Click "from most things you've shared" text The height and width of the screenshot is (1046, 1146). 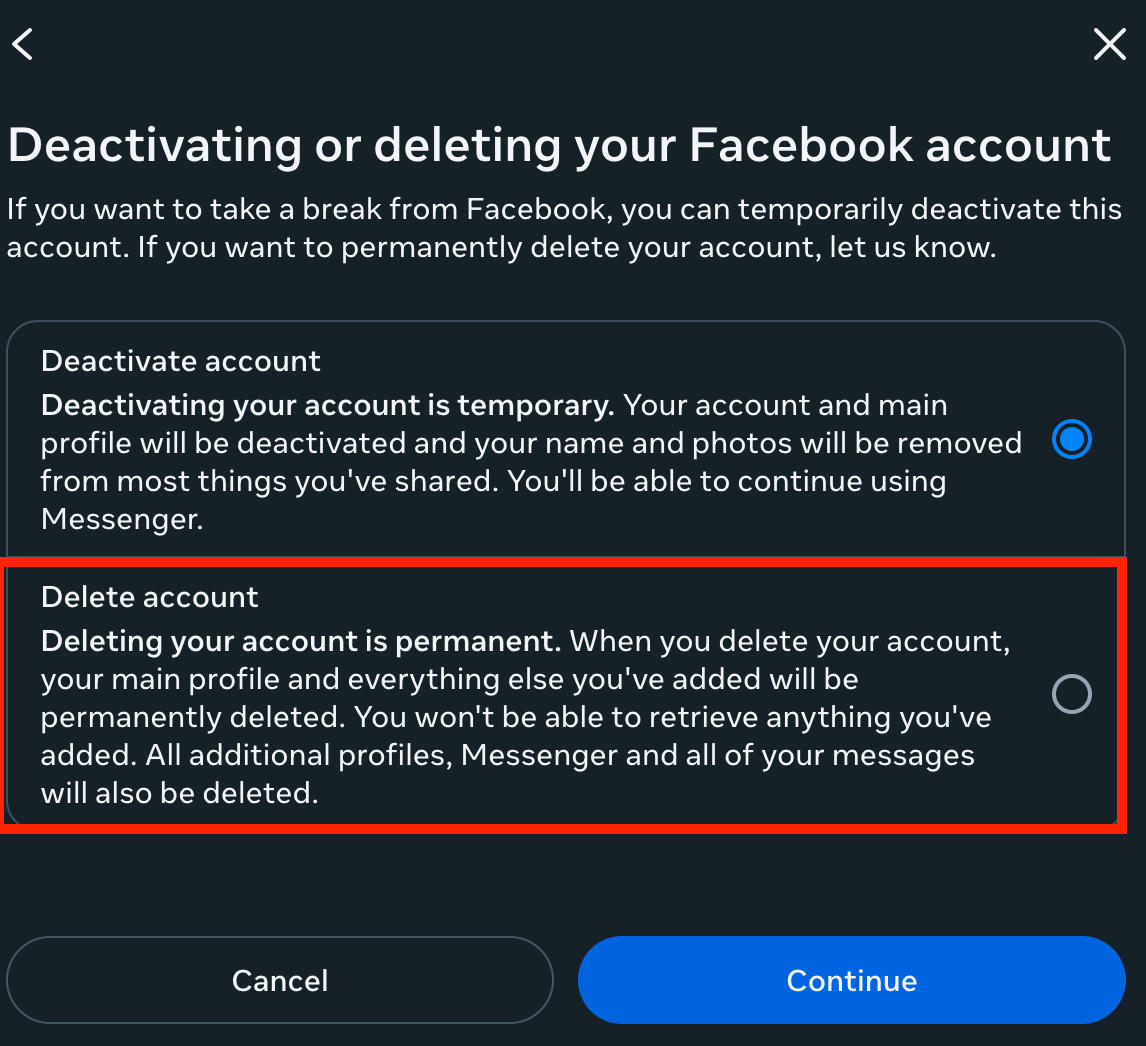(x=270, y=481)
